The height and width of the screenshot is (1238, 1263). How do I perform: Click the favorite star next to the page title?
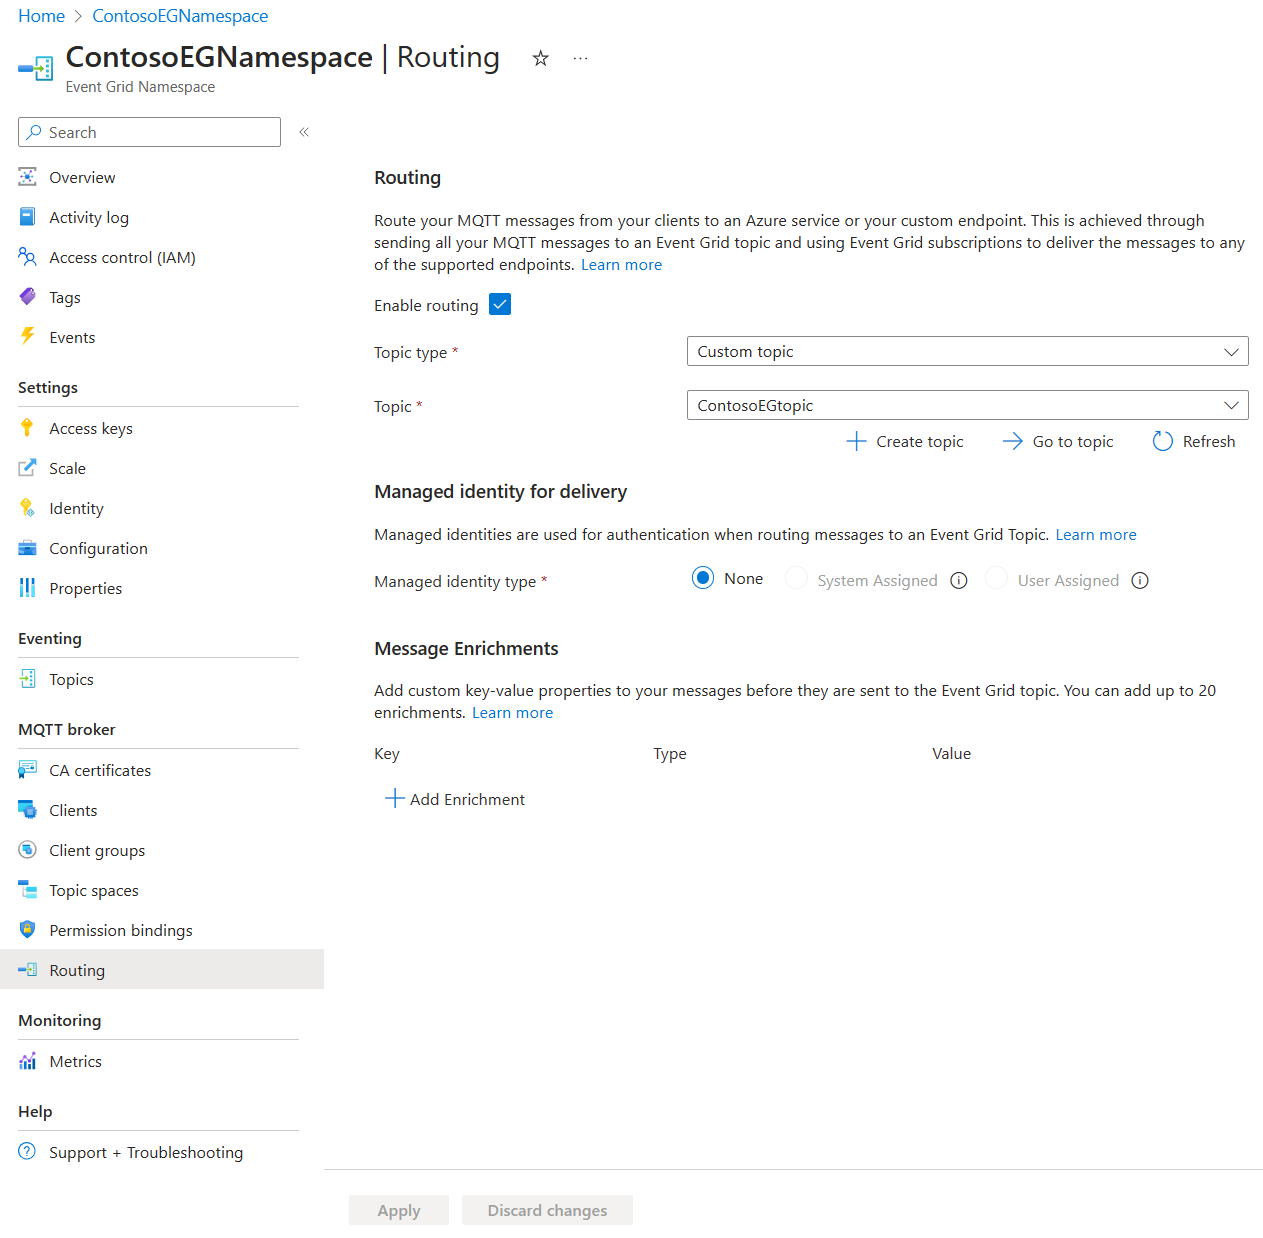[x=540, y=58]
